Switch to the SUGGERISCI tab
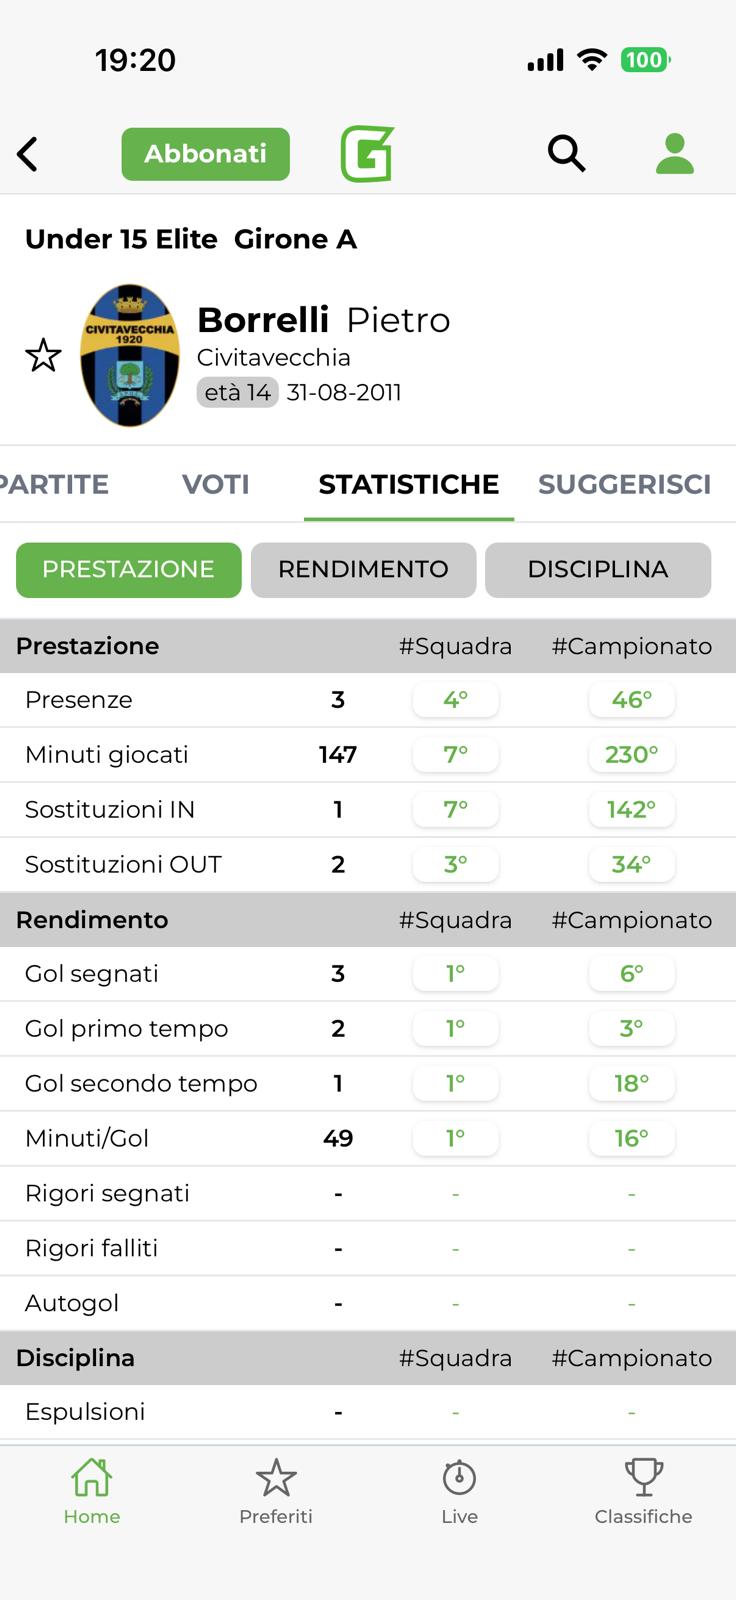Viewport: 736px width, 1600px height. pyautogui.click(x=624, y=484)
